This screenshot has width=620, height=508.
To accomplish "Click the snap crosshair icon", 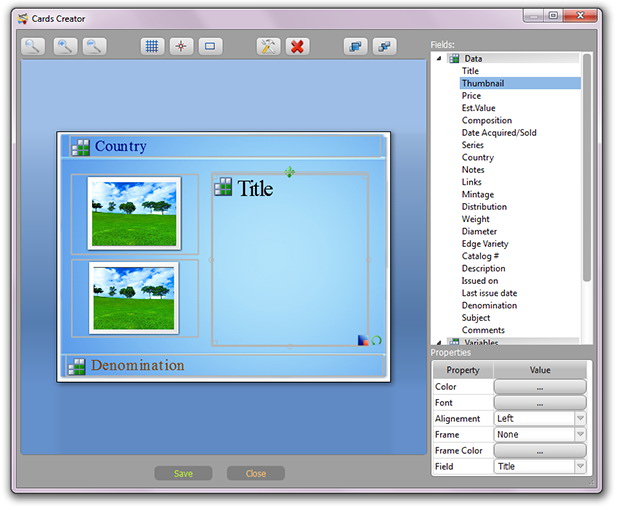I will pos(181,47).
